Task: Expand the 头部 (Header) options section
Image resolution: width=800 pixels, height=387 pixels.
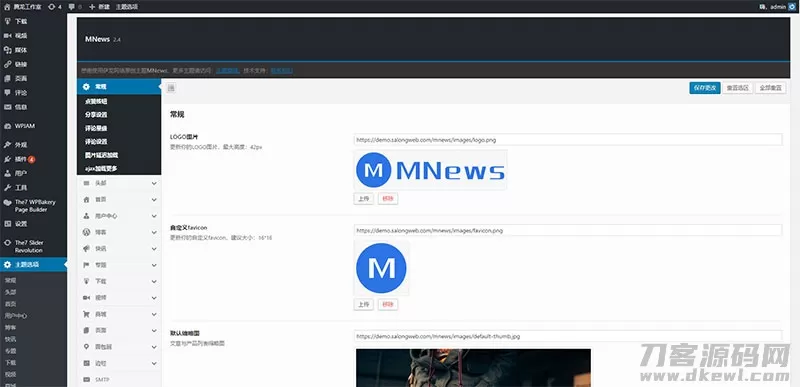Action: click(x=119, y=183)
